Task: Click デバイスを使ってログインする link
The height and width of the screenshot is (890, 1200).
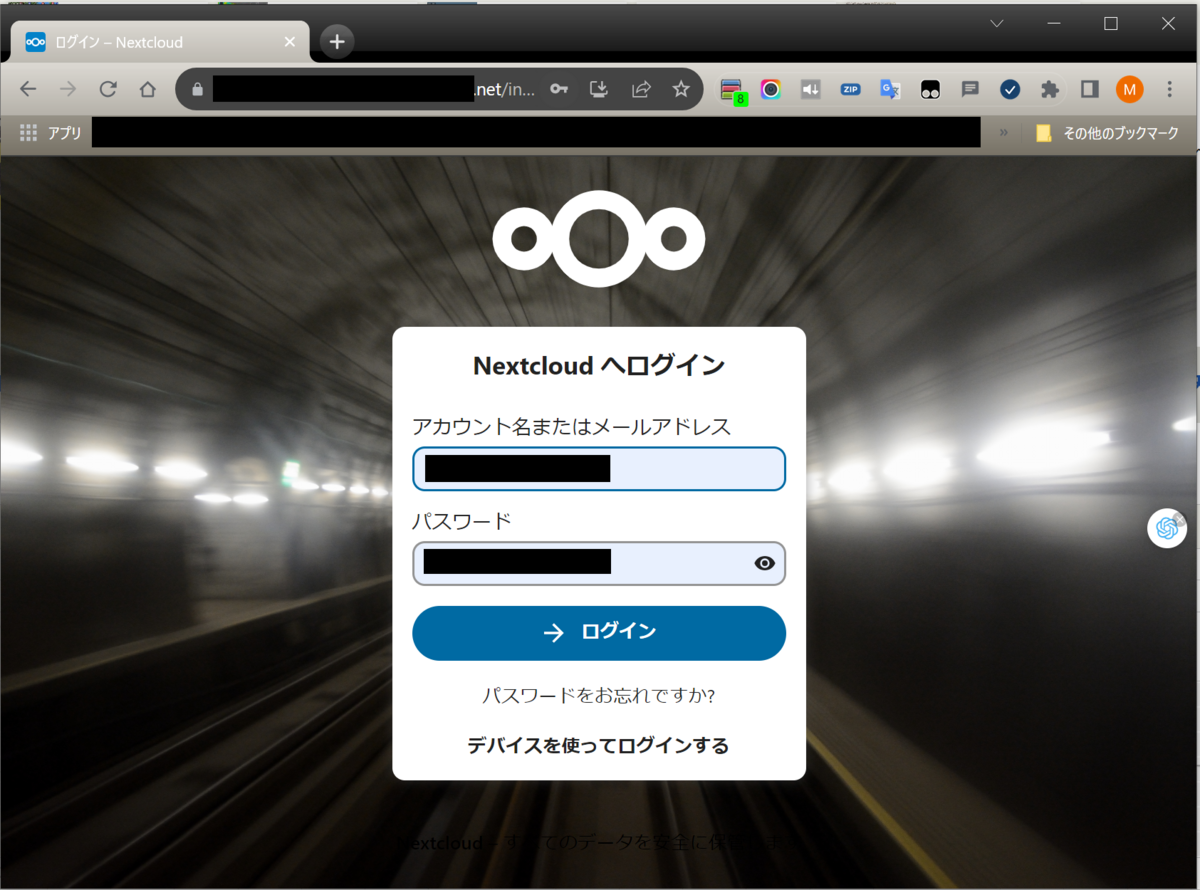Action: click(598, 746)
